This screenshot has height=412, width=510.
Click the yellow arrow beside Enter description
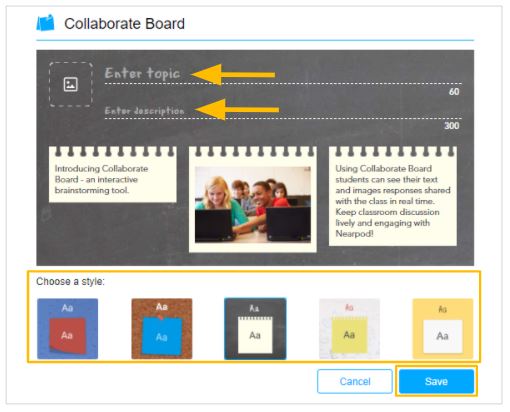point(237,109)
